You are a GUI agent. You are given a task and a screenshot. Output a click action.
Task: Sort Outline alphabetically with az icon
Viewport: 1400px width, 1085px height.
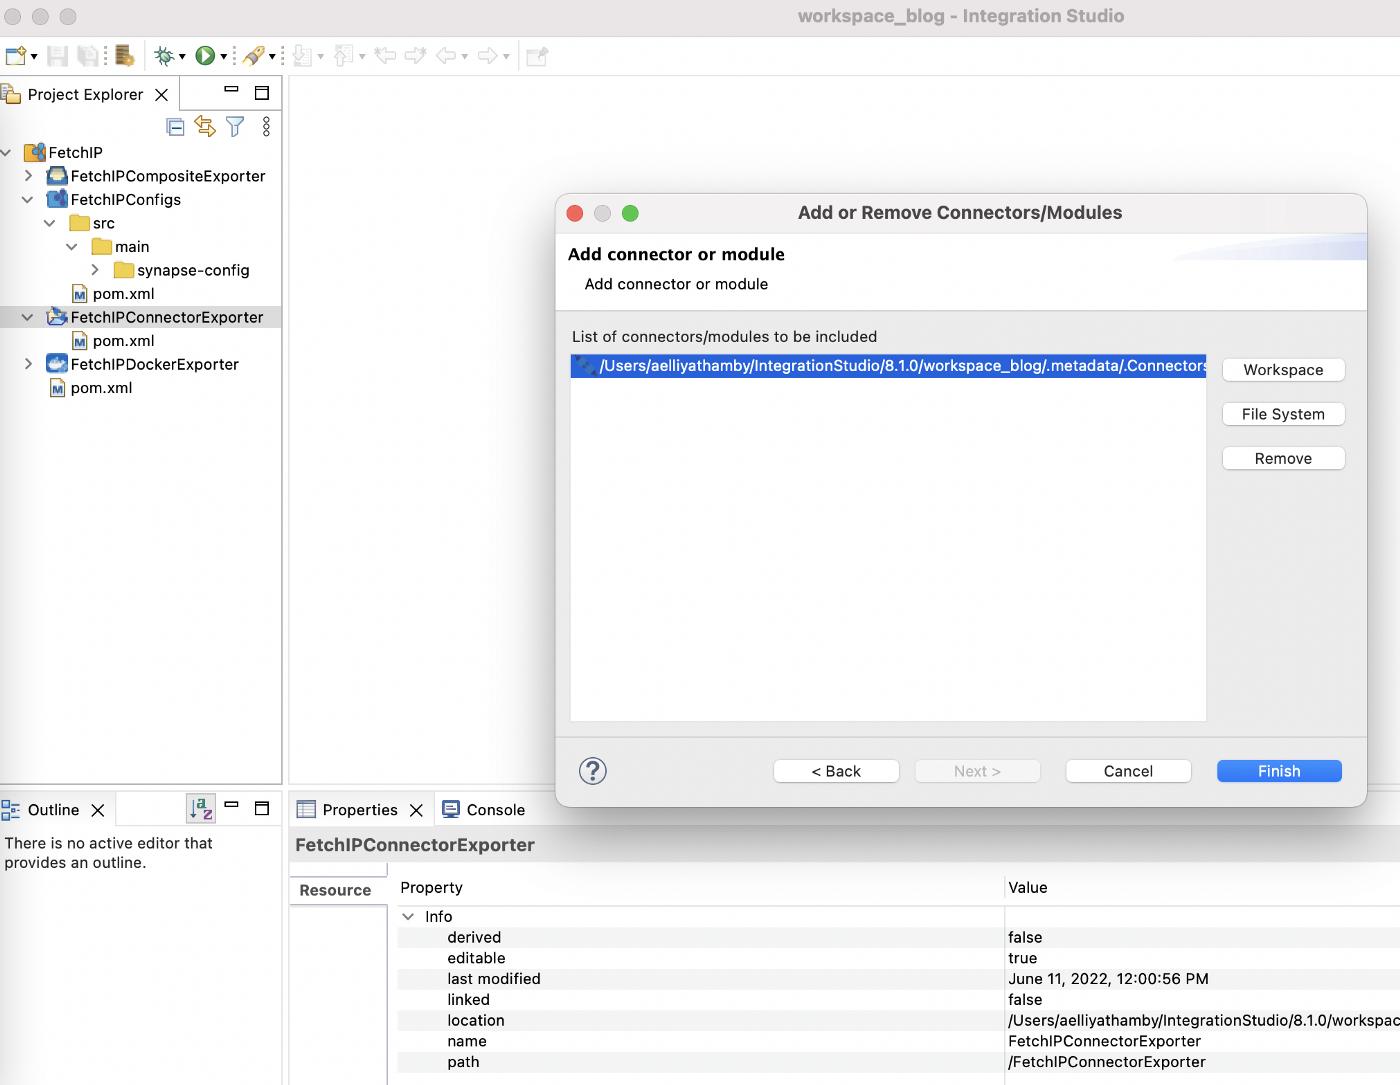(x=200, y=806)
